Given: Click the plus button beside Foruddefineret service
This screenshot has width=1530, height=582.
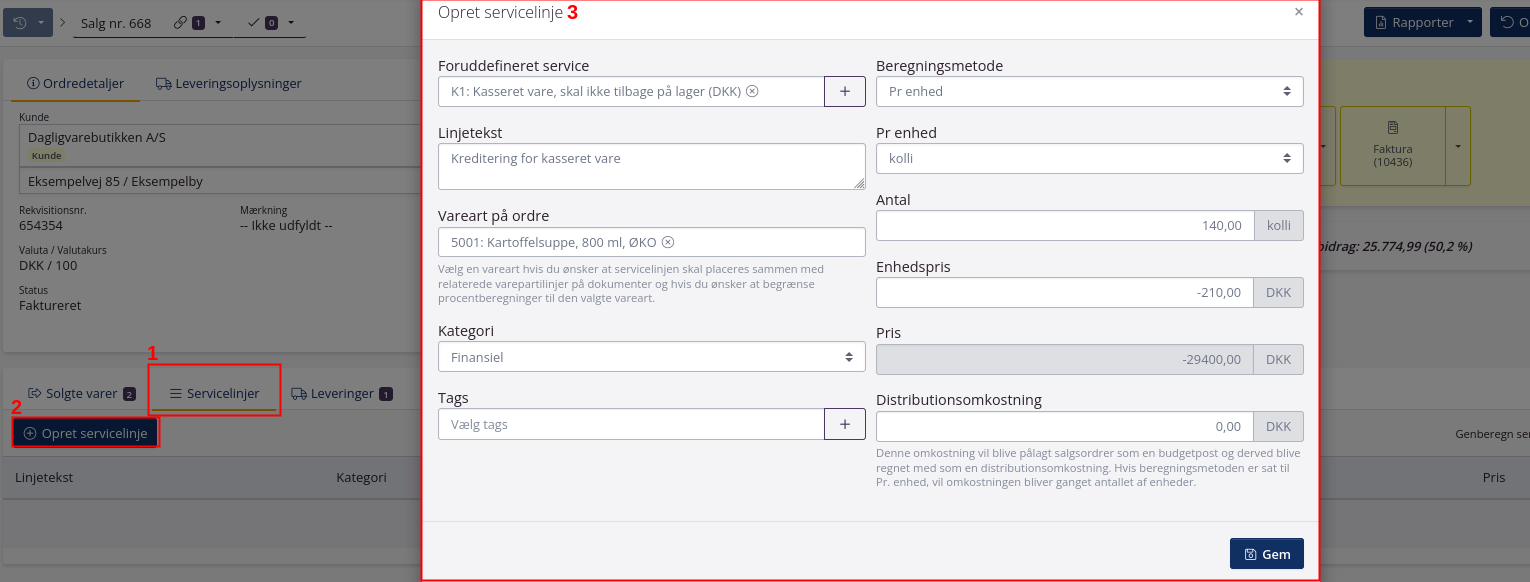Looking at the screenshot, I should point(844,91).
